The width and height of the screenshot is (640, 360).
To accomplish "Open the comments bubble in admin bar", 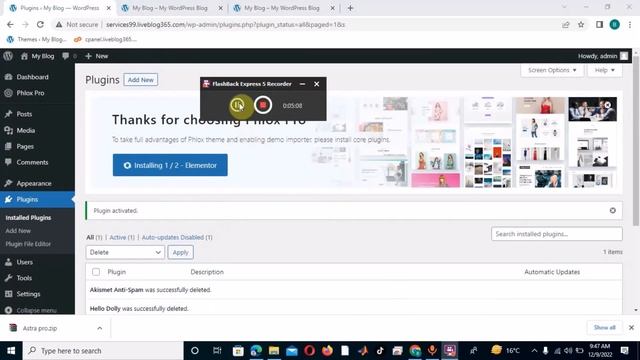I will pyautogui.click(x=69, y=56).
